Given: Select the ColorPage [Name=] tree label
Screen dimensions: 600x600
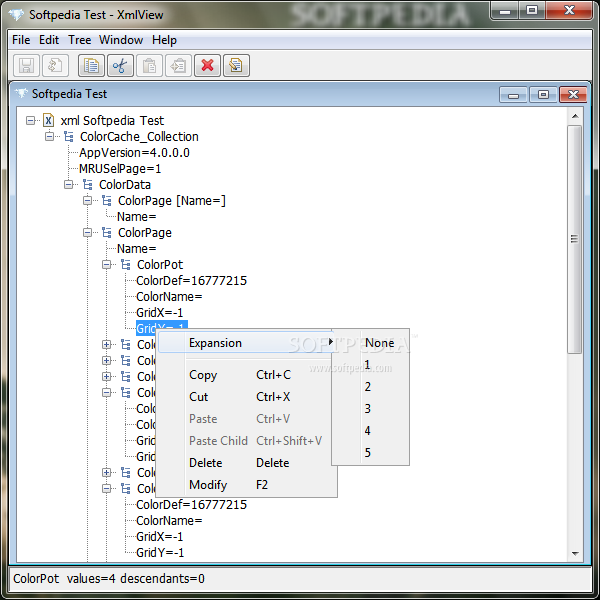Looking at the screenshot, I should (172, 201).
